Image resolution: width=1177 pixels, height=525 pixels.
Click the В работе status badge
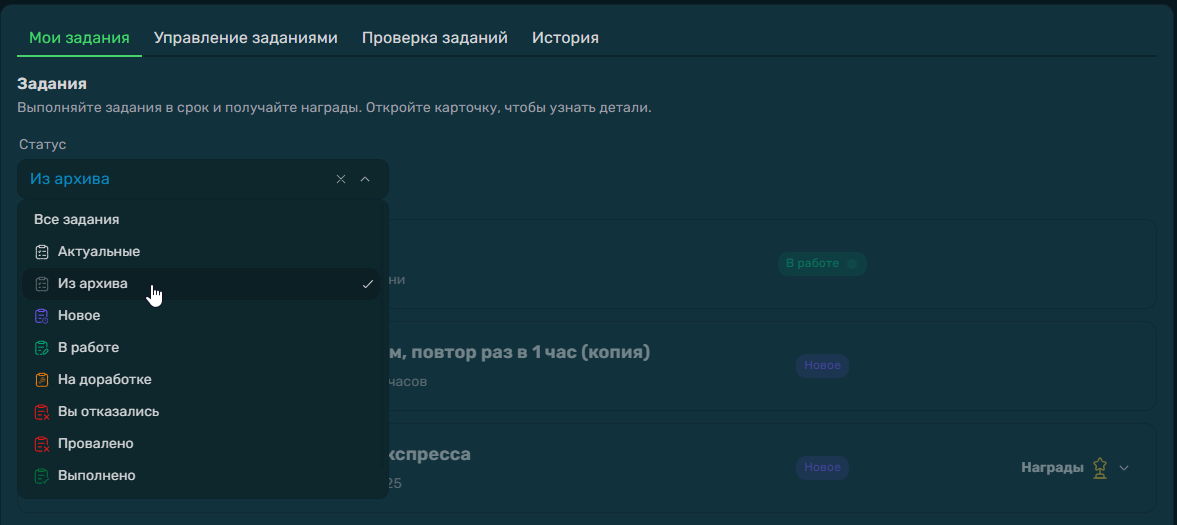point(821,264)
